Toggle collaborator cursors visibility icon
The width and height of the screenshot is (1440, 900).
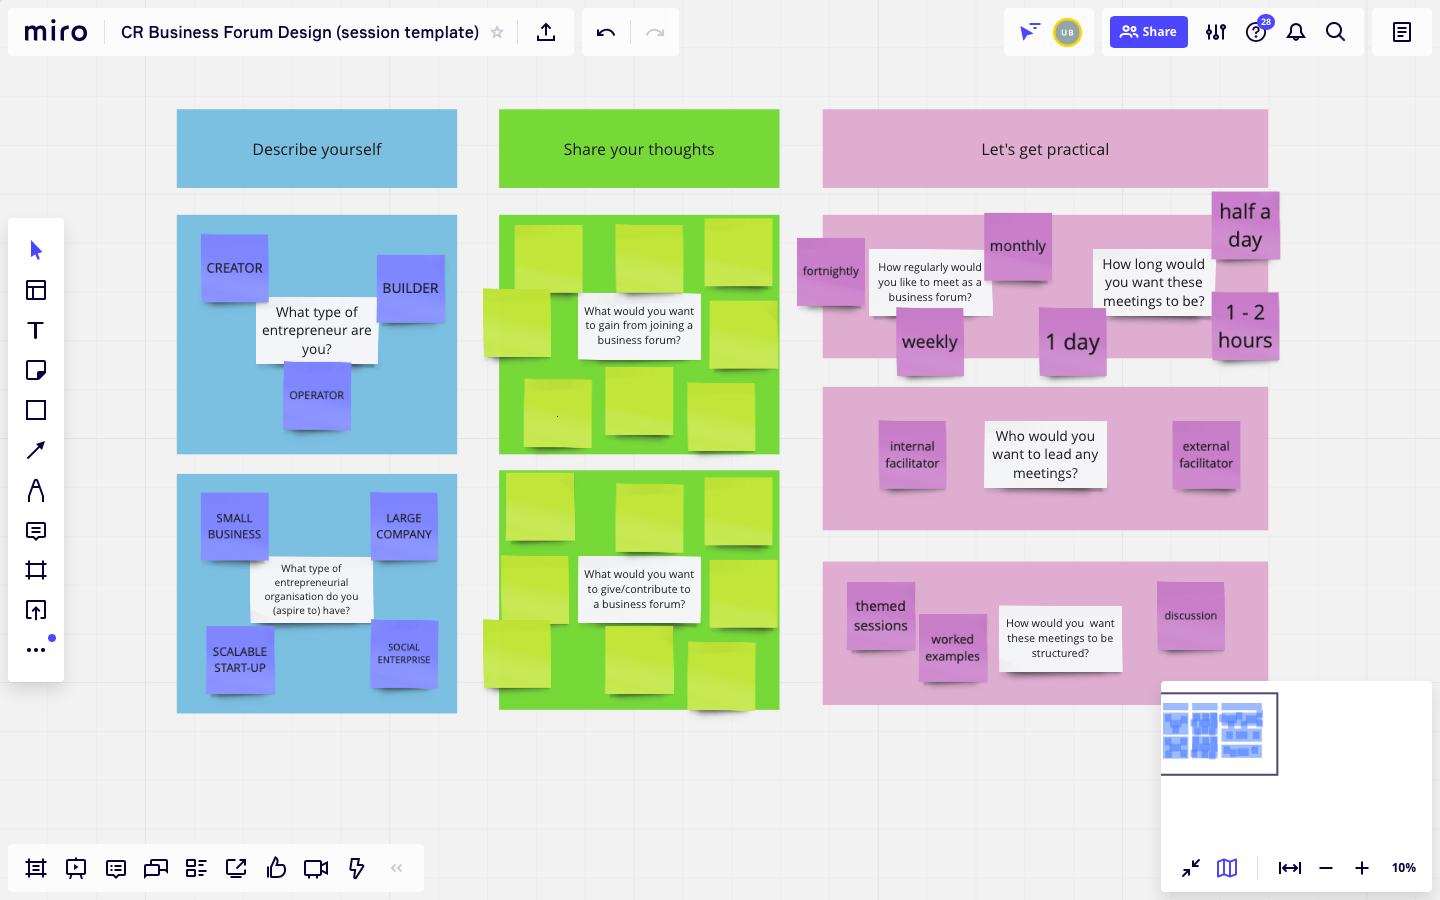pyautogui.click(x=1029, y=32)
